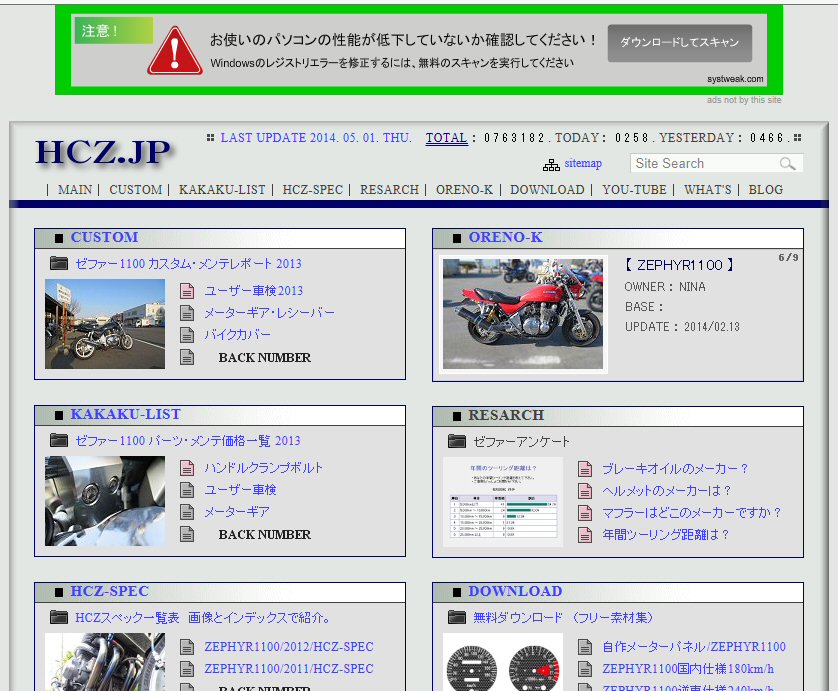Screen dimensions: 838x691
Task: Click the document icon beside ZEPHYR1100/2011/HCZ-SPEC
Action: click(x=187, y=669)
